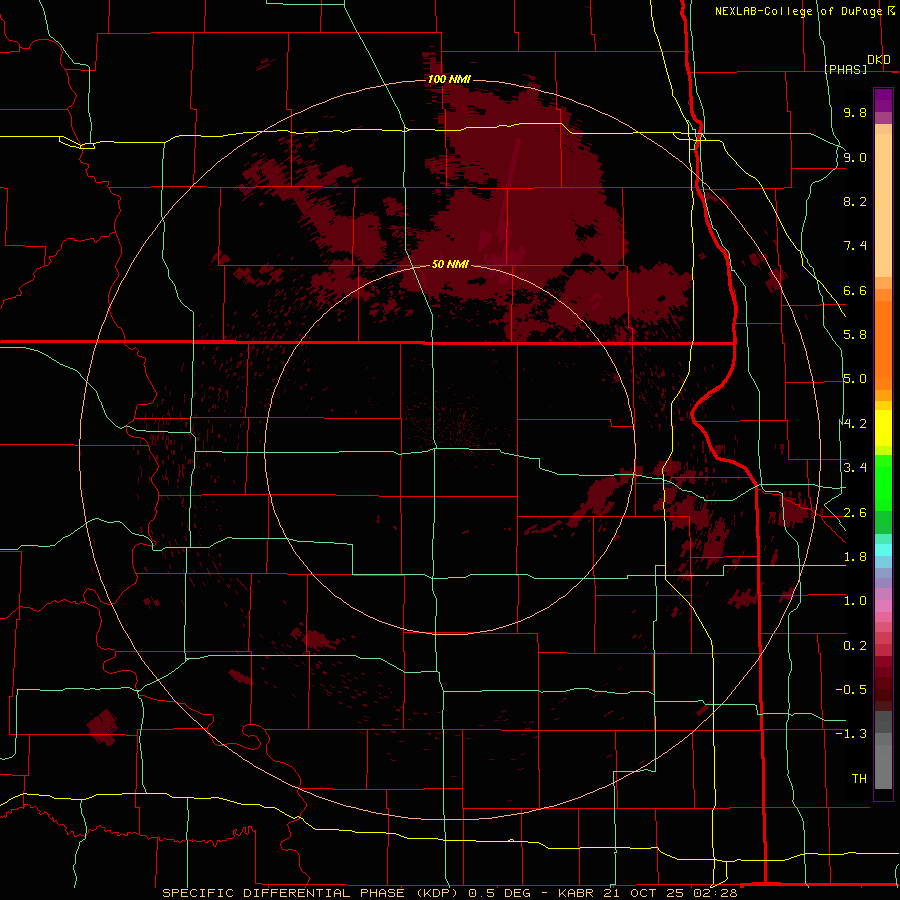Click the 7.4 legend value
900x900 pixels.
[x=855, y=246]
